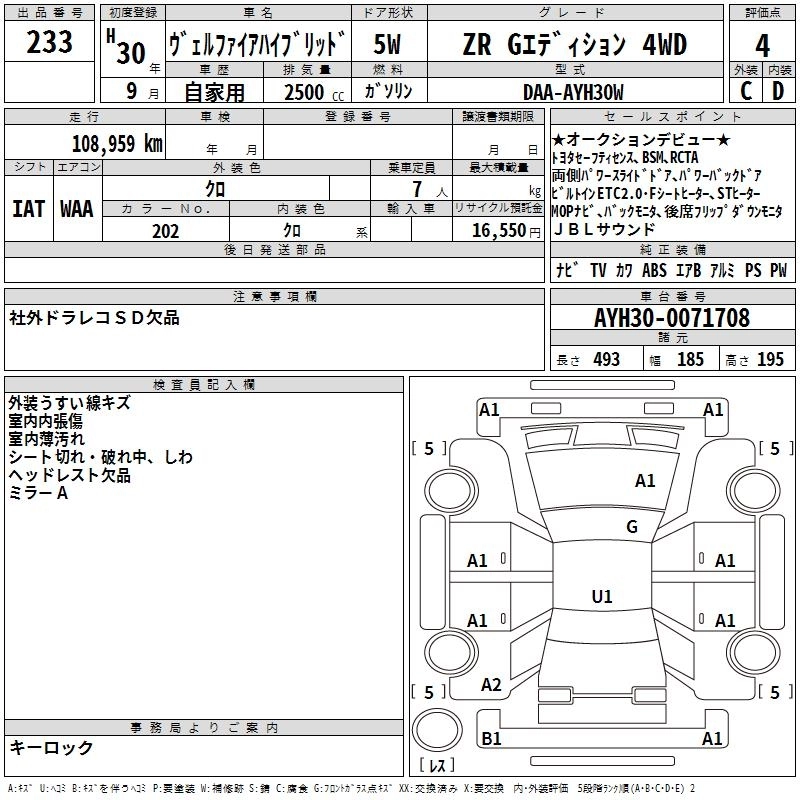Click inspector note ミラーA

pos(38,493)
